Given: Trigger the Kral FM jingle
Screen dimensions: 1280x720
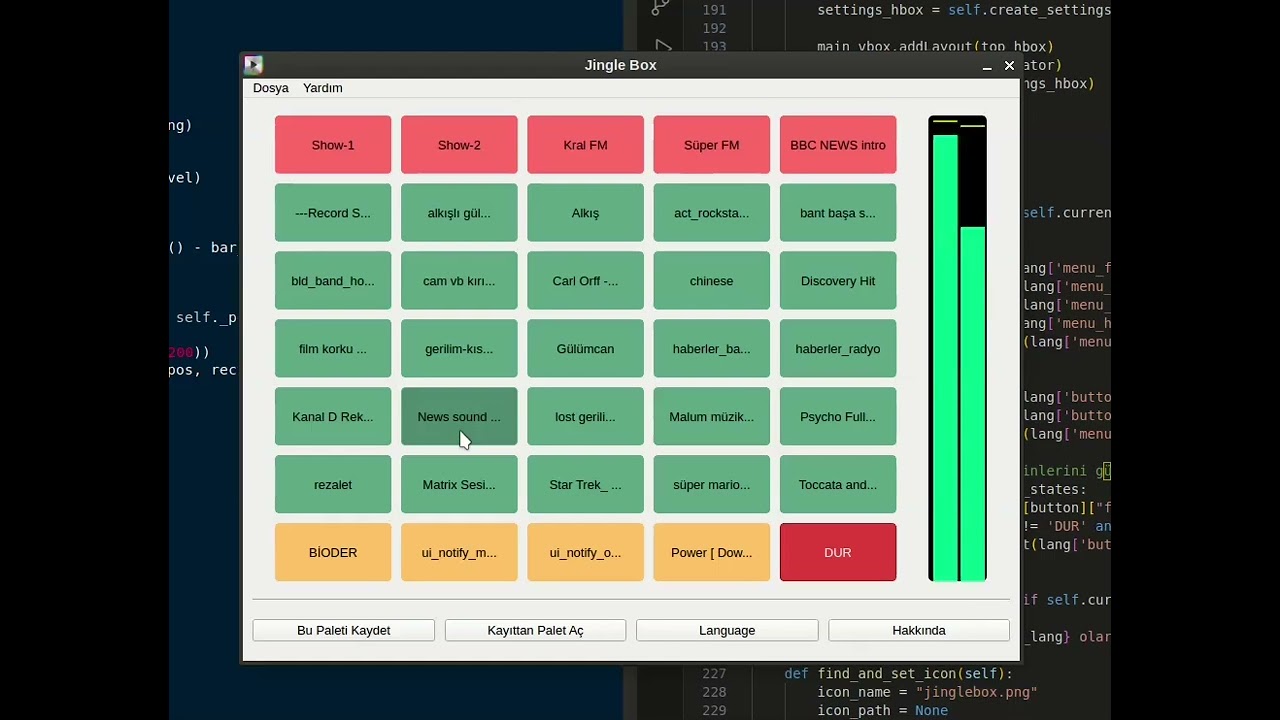Looking at the screenshot, I should coord(585,145).
